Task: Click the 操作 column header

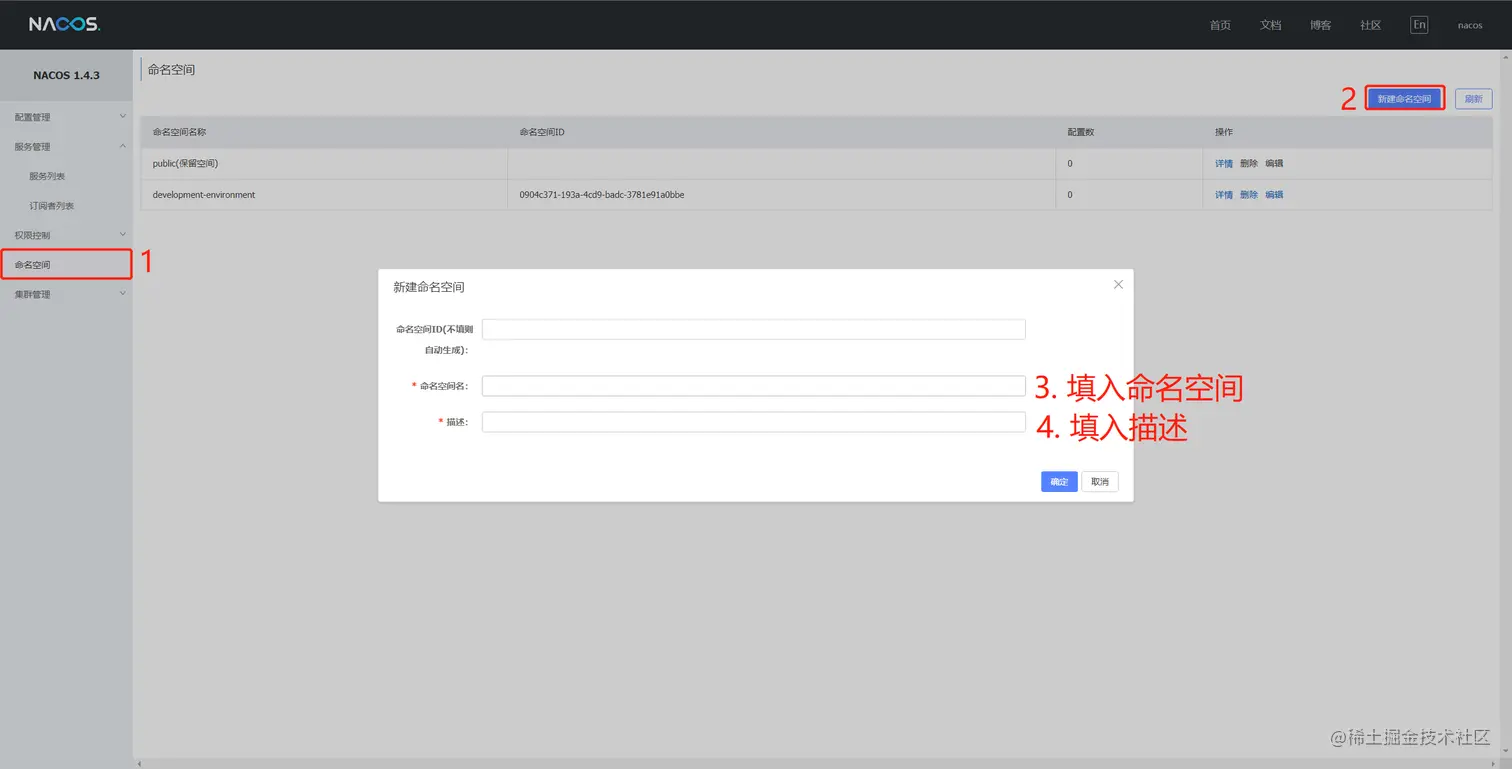Action: point(1348,132)
